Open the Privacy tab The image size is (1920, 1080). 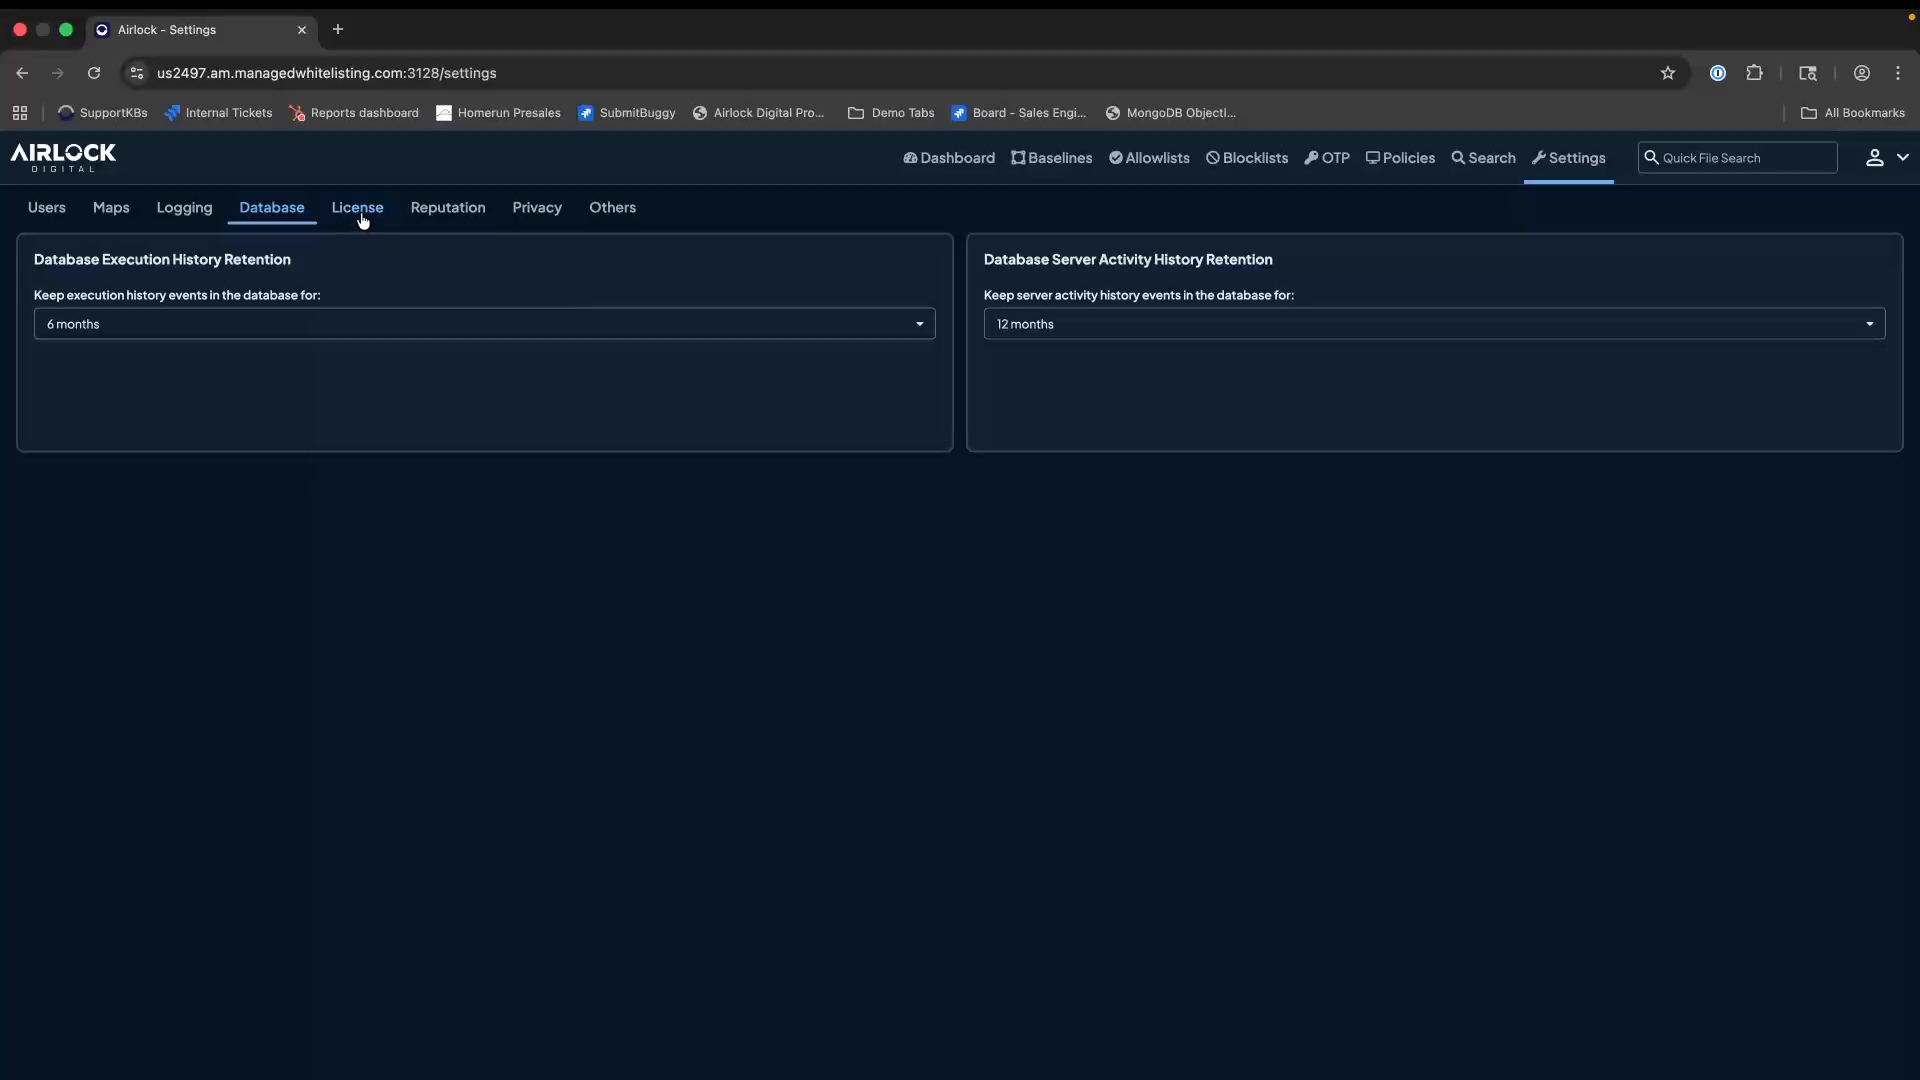click(x=536, y=208)
